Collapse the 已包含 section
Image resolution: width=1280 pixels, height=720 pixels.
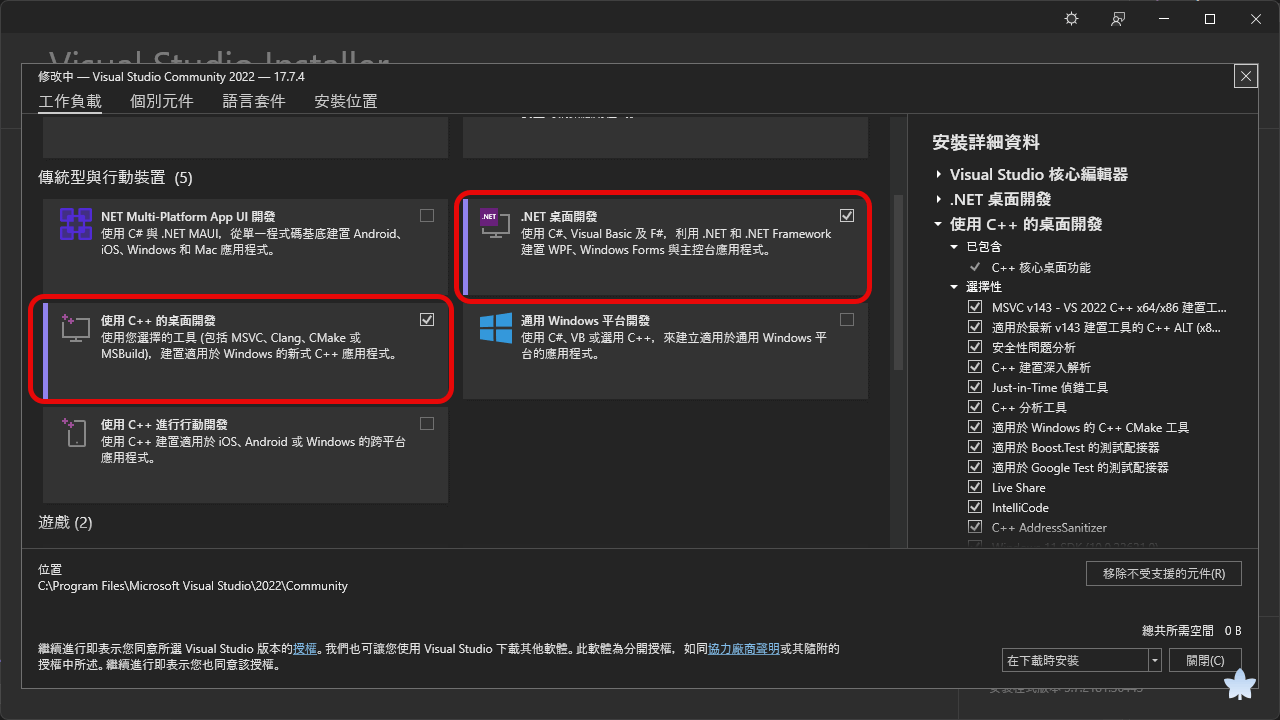point(955,246)
